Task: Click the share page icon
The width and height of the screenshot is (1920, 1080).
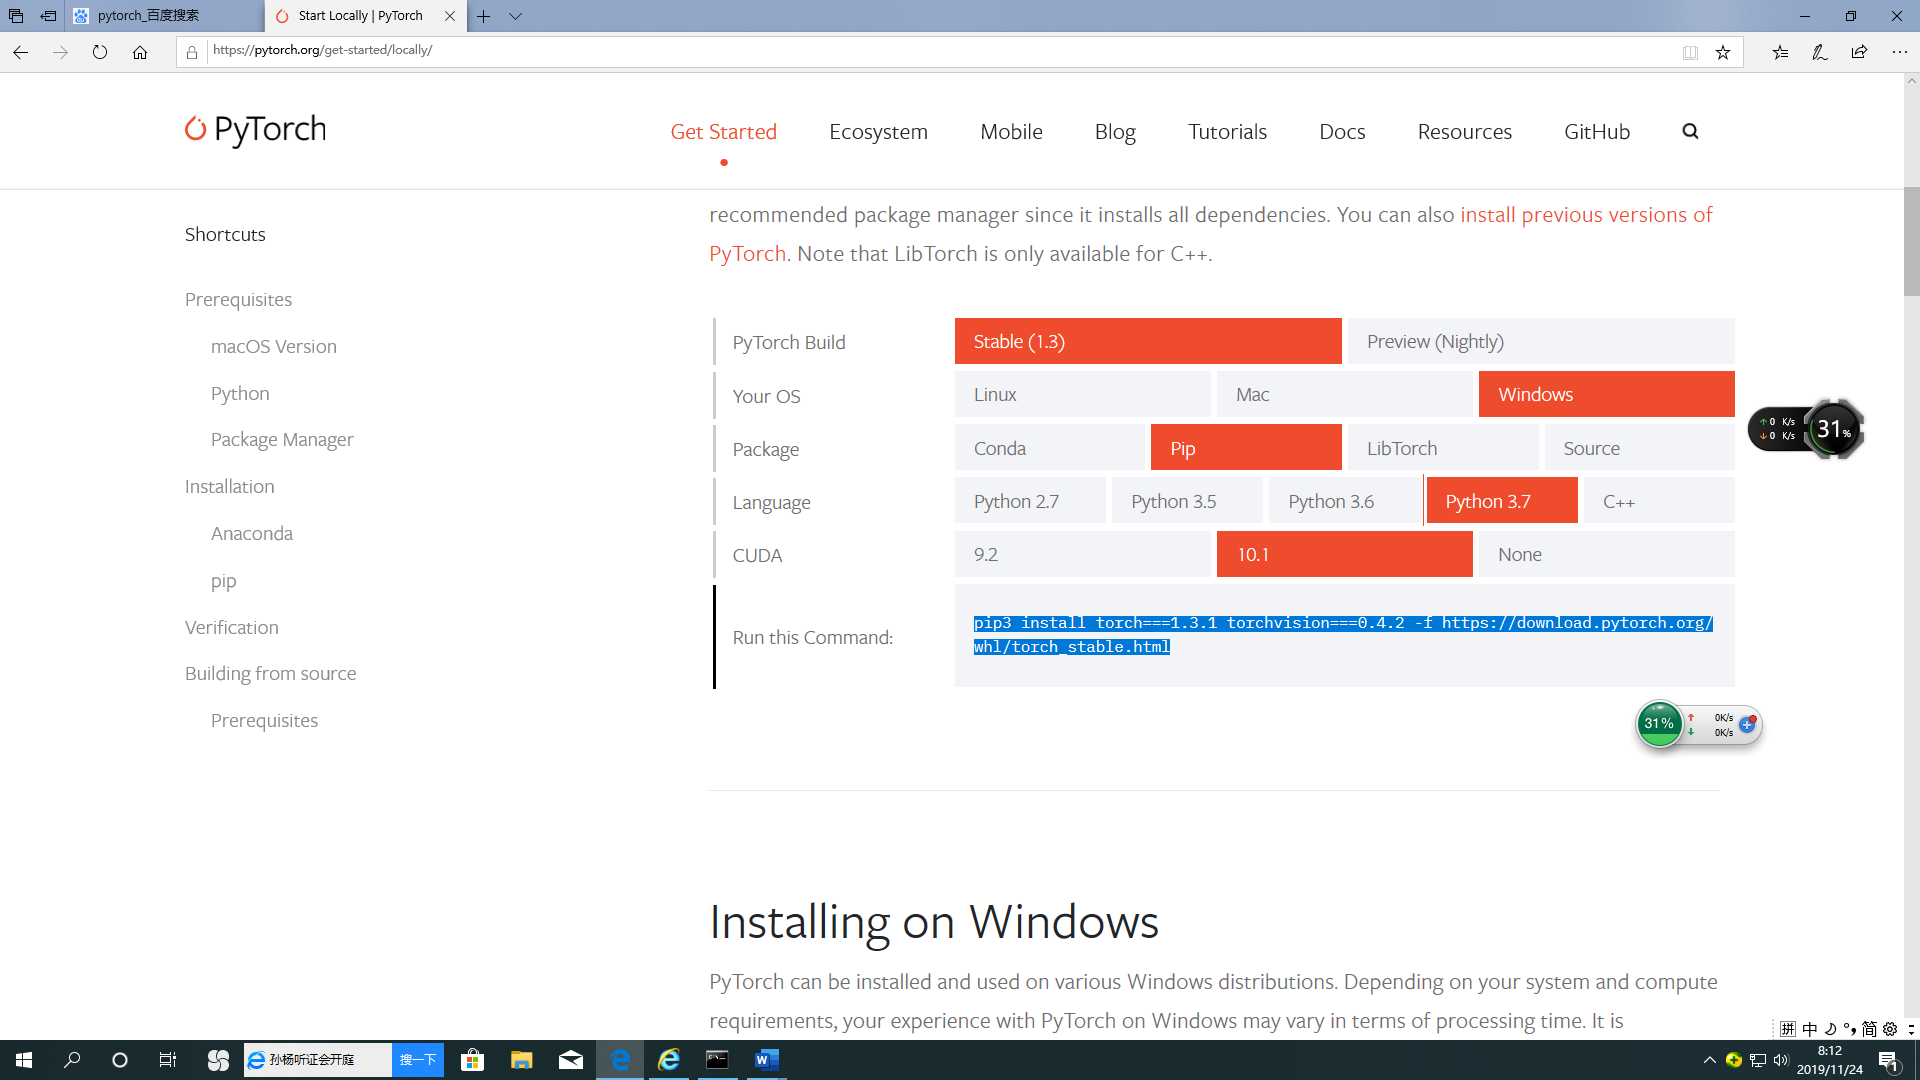Action: pos(1859,52)
